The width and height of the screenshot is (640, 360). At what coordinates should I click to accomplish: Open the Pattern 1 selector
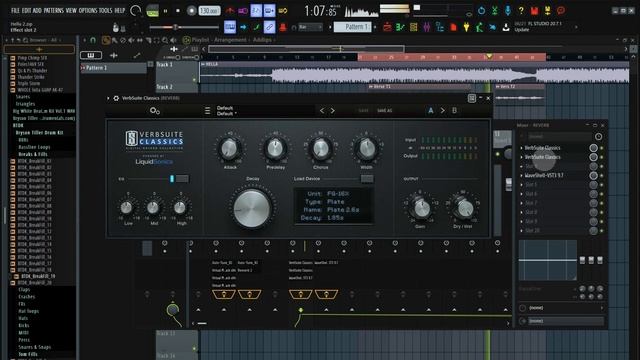(353, 27)
